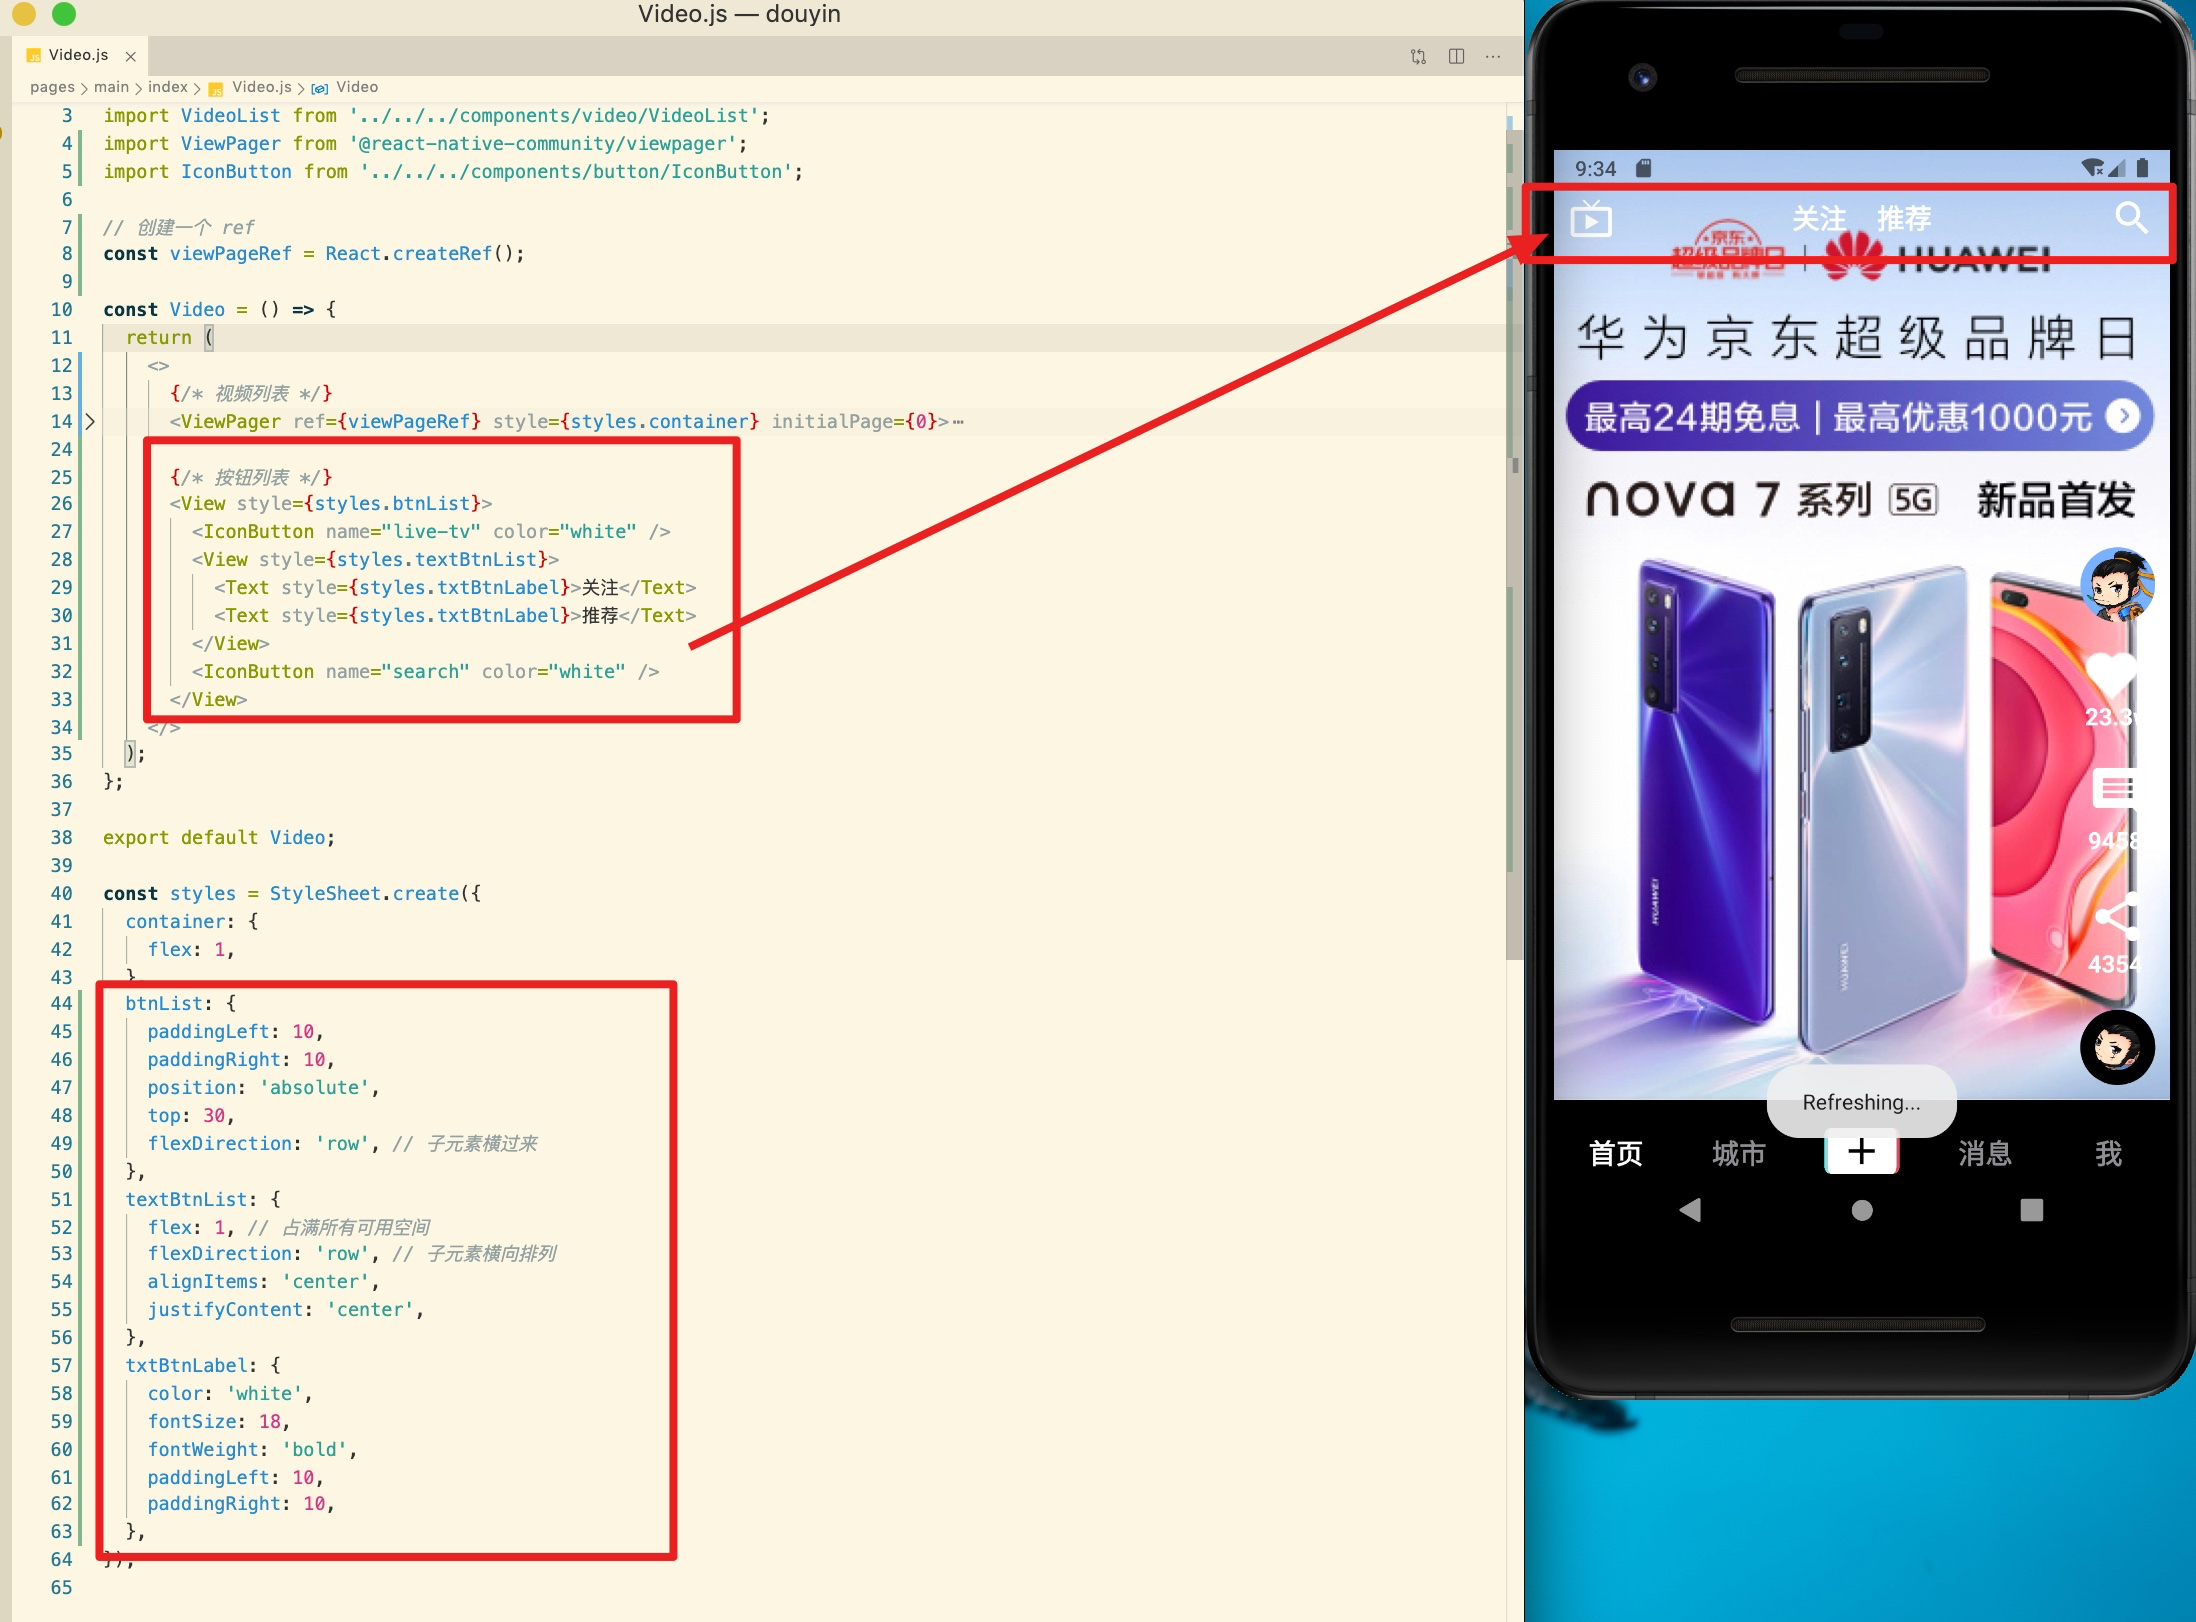Click 'fontSize: 18' line
2196x1622 pixels.
pyautogui.click(x=218, y=1421)
